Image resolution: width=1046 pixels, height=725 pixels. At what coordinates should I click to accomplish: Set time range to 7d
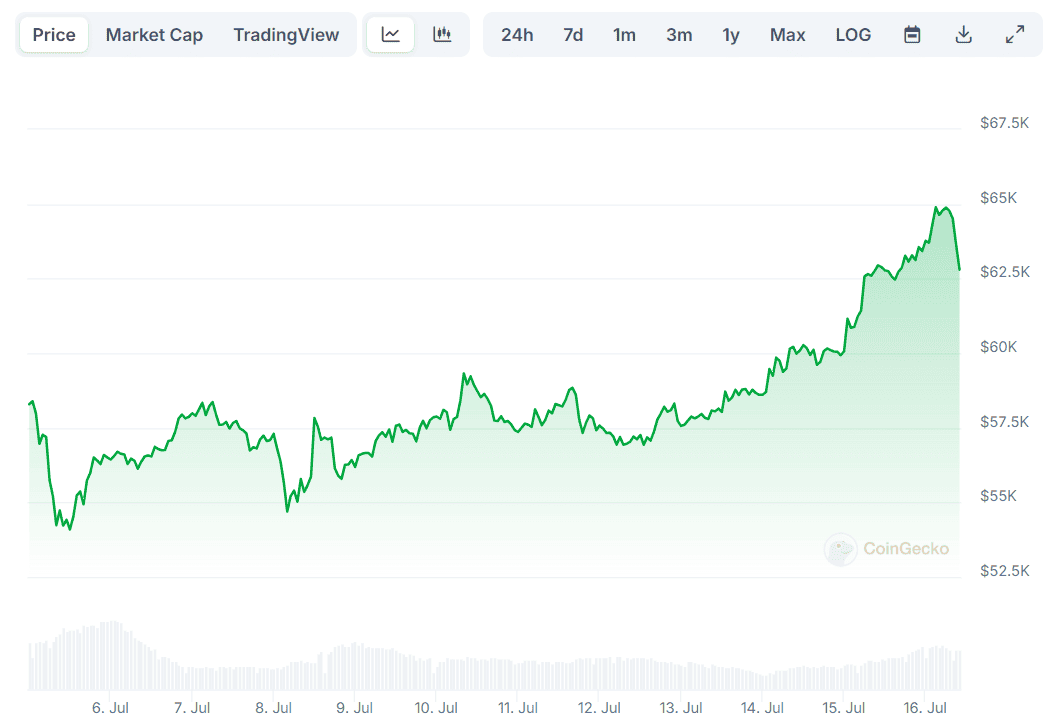point(573,35)
